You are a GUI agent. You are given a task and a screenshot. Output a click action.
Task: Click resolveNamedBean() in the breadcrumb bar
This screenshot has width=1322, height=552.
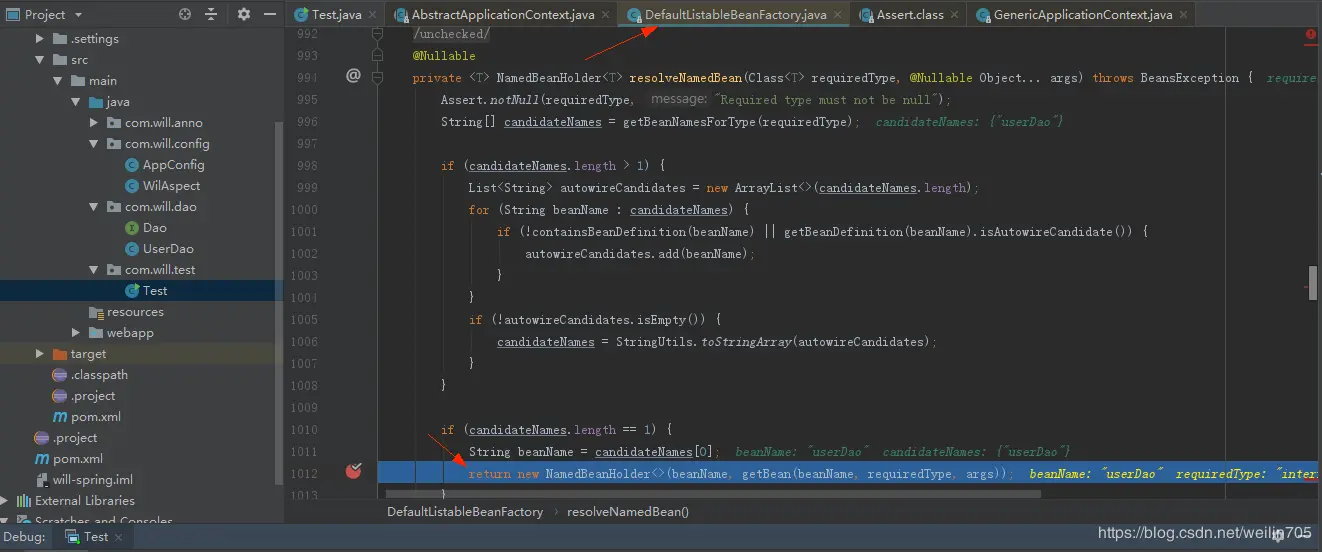627,511
